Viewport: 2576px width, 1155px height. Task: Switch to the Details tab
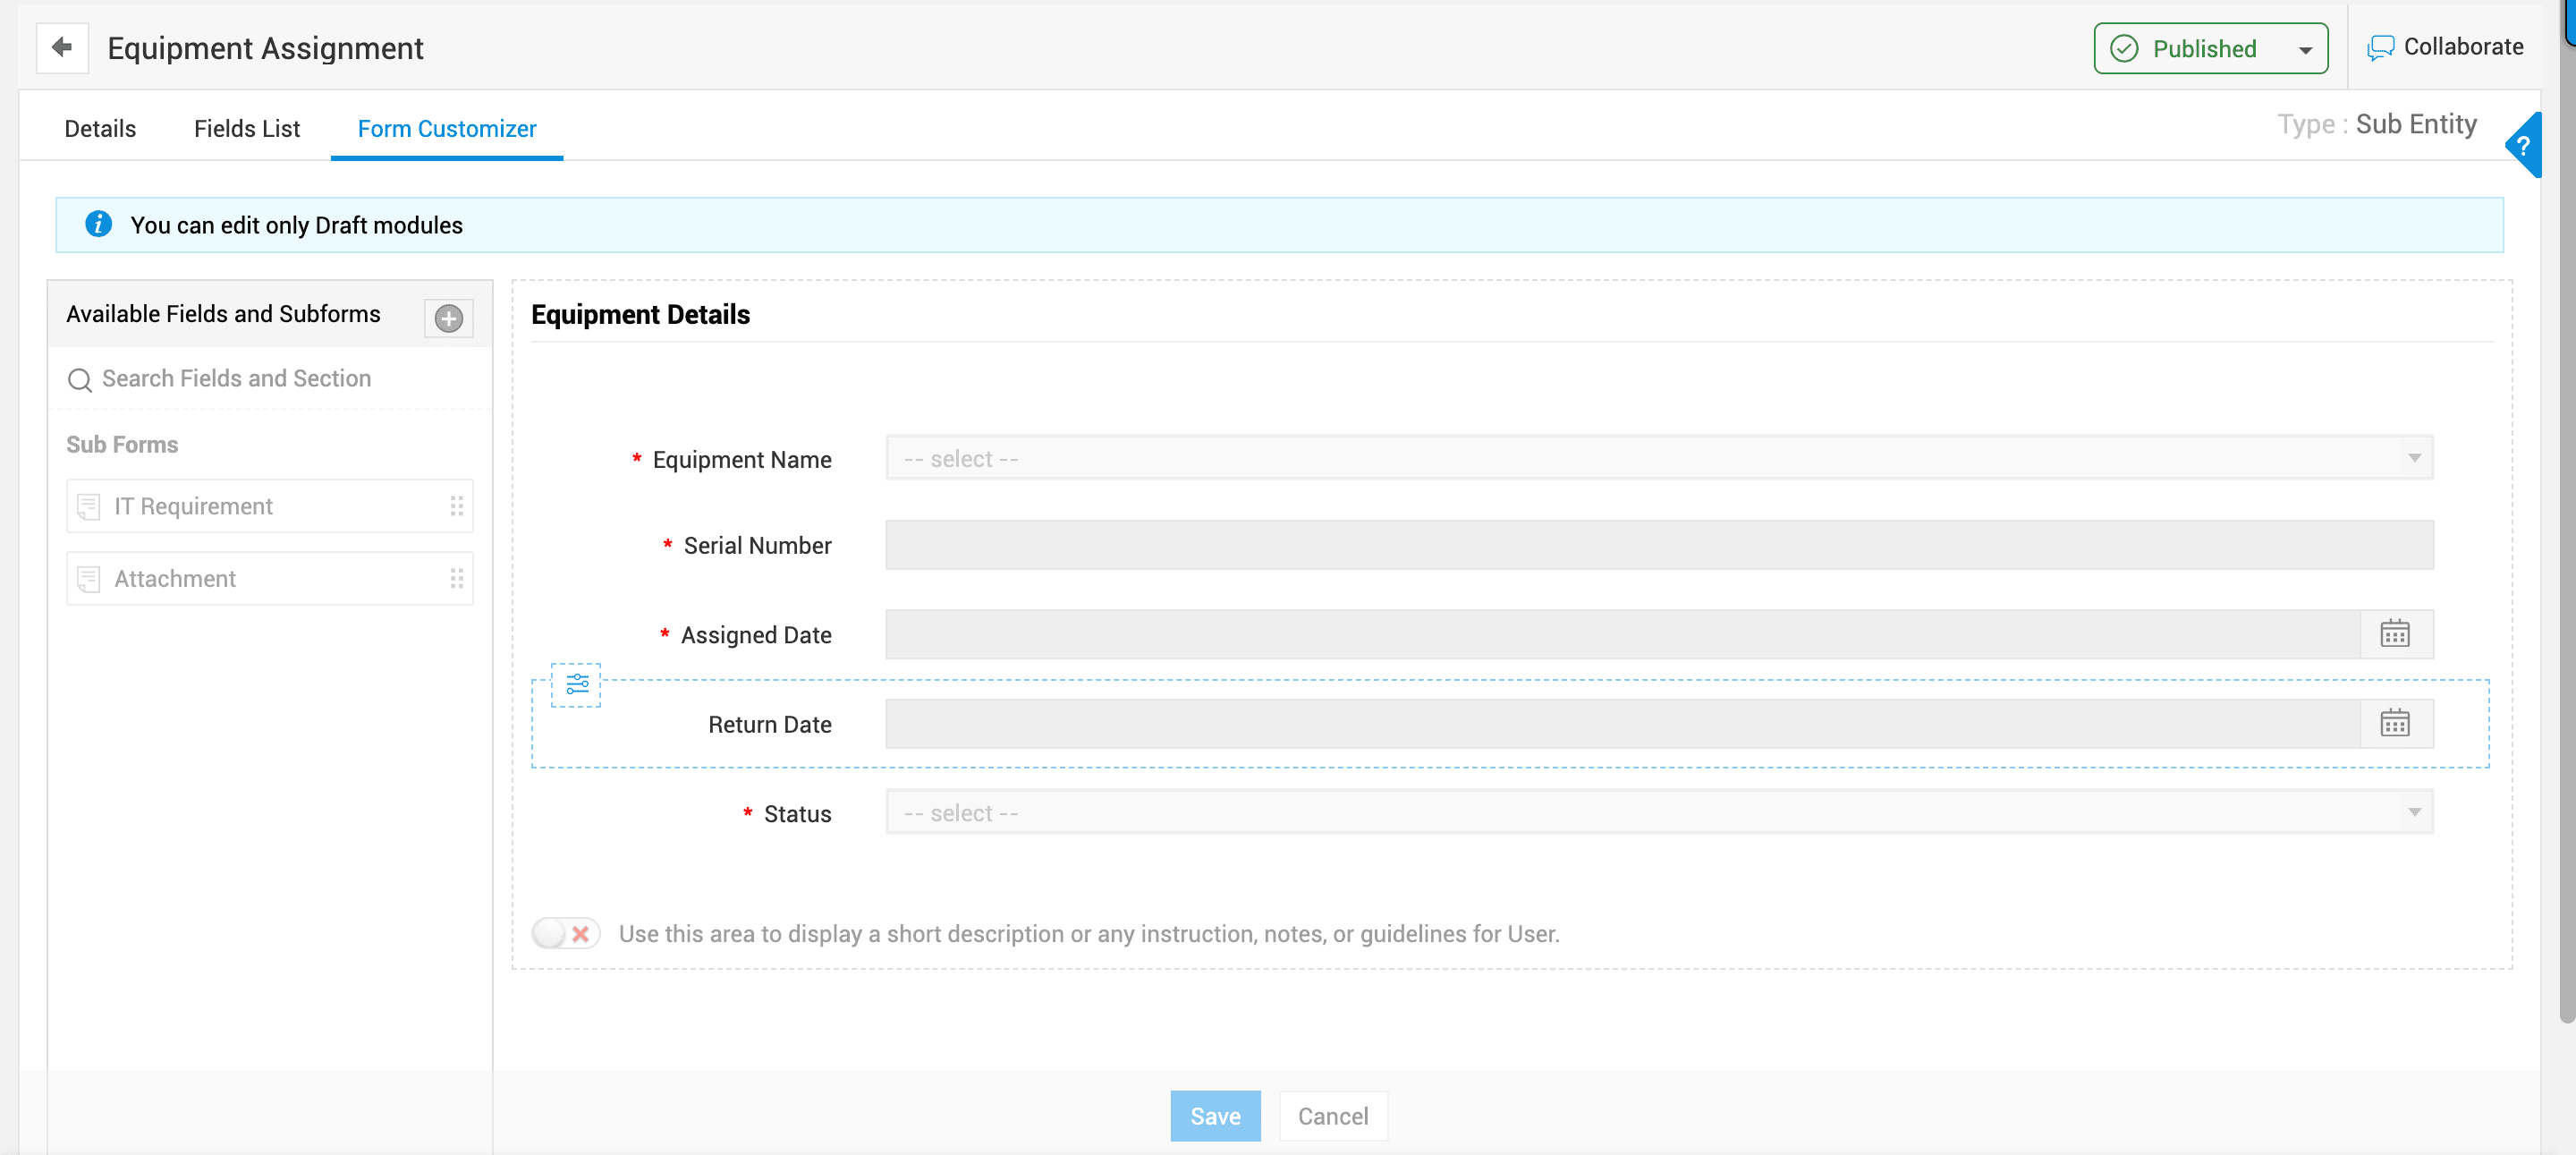(100, 128)
